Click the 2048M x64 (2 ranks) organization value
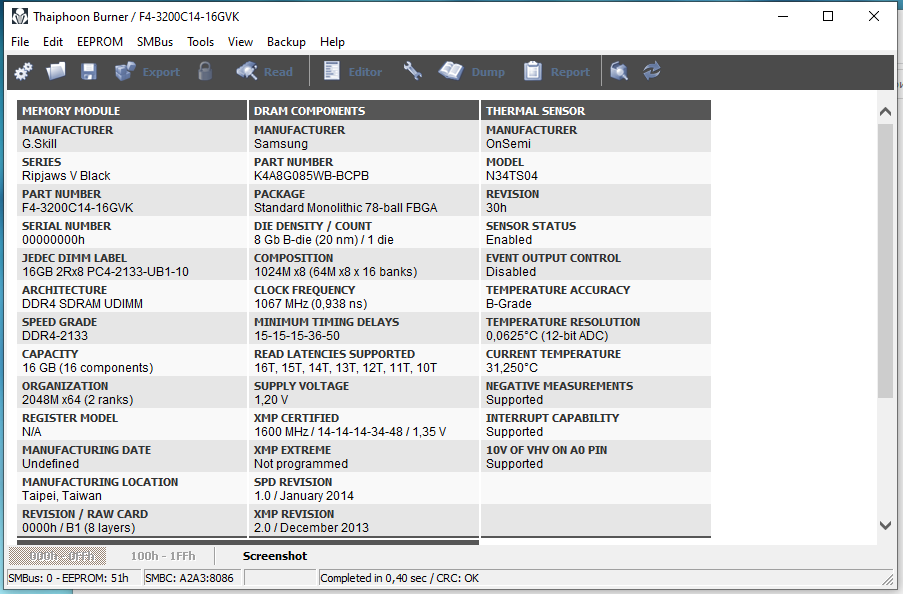 point(78,400)
